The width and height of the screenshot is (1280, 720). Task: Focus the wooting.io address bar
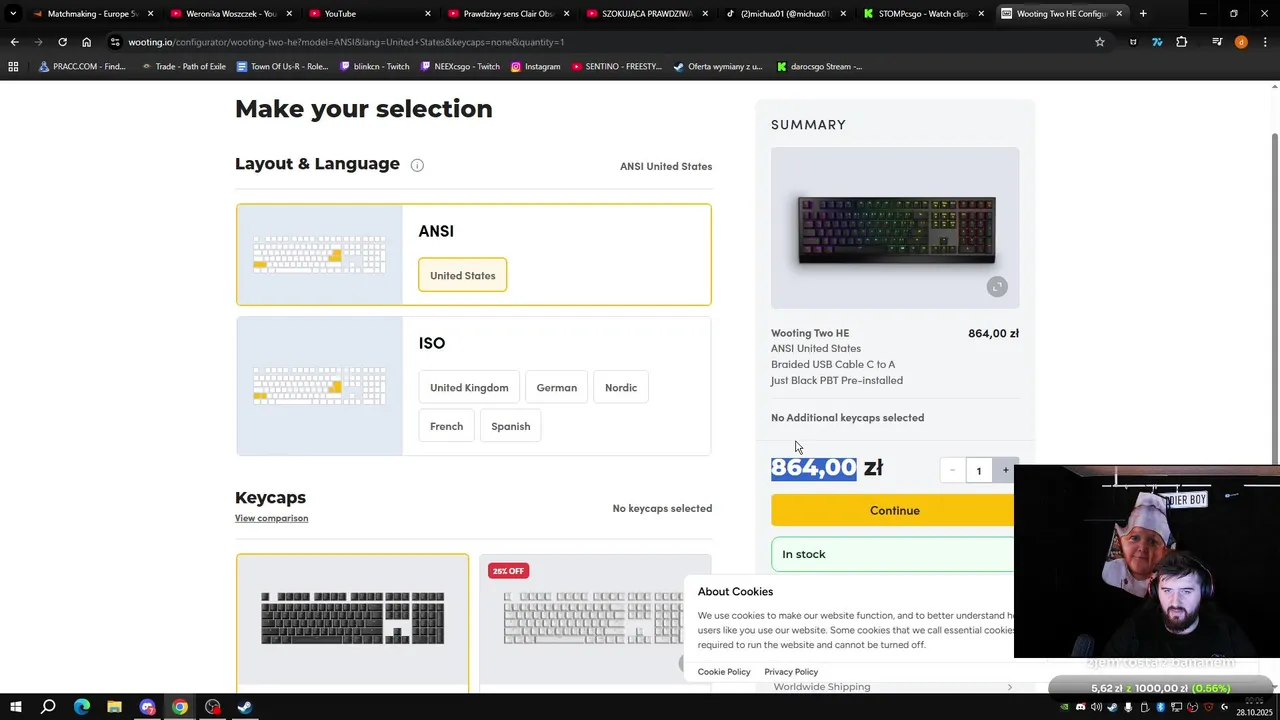coord(600,42)
